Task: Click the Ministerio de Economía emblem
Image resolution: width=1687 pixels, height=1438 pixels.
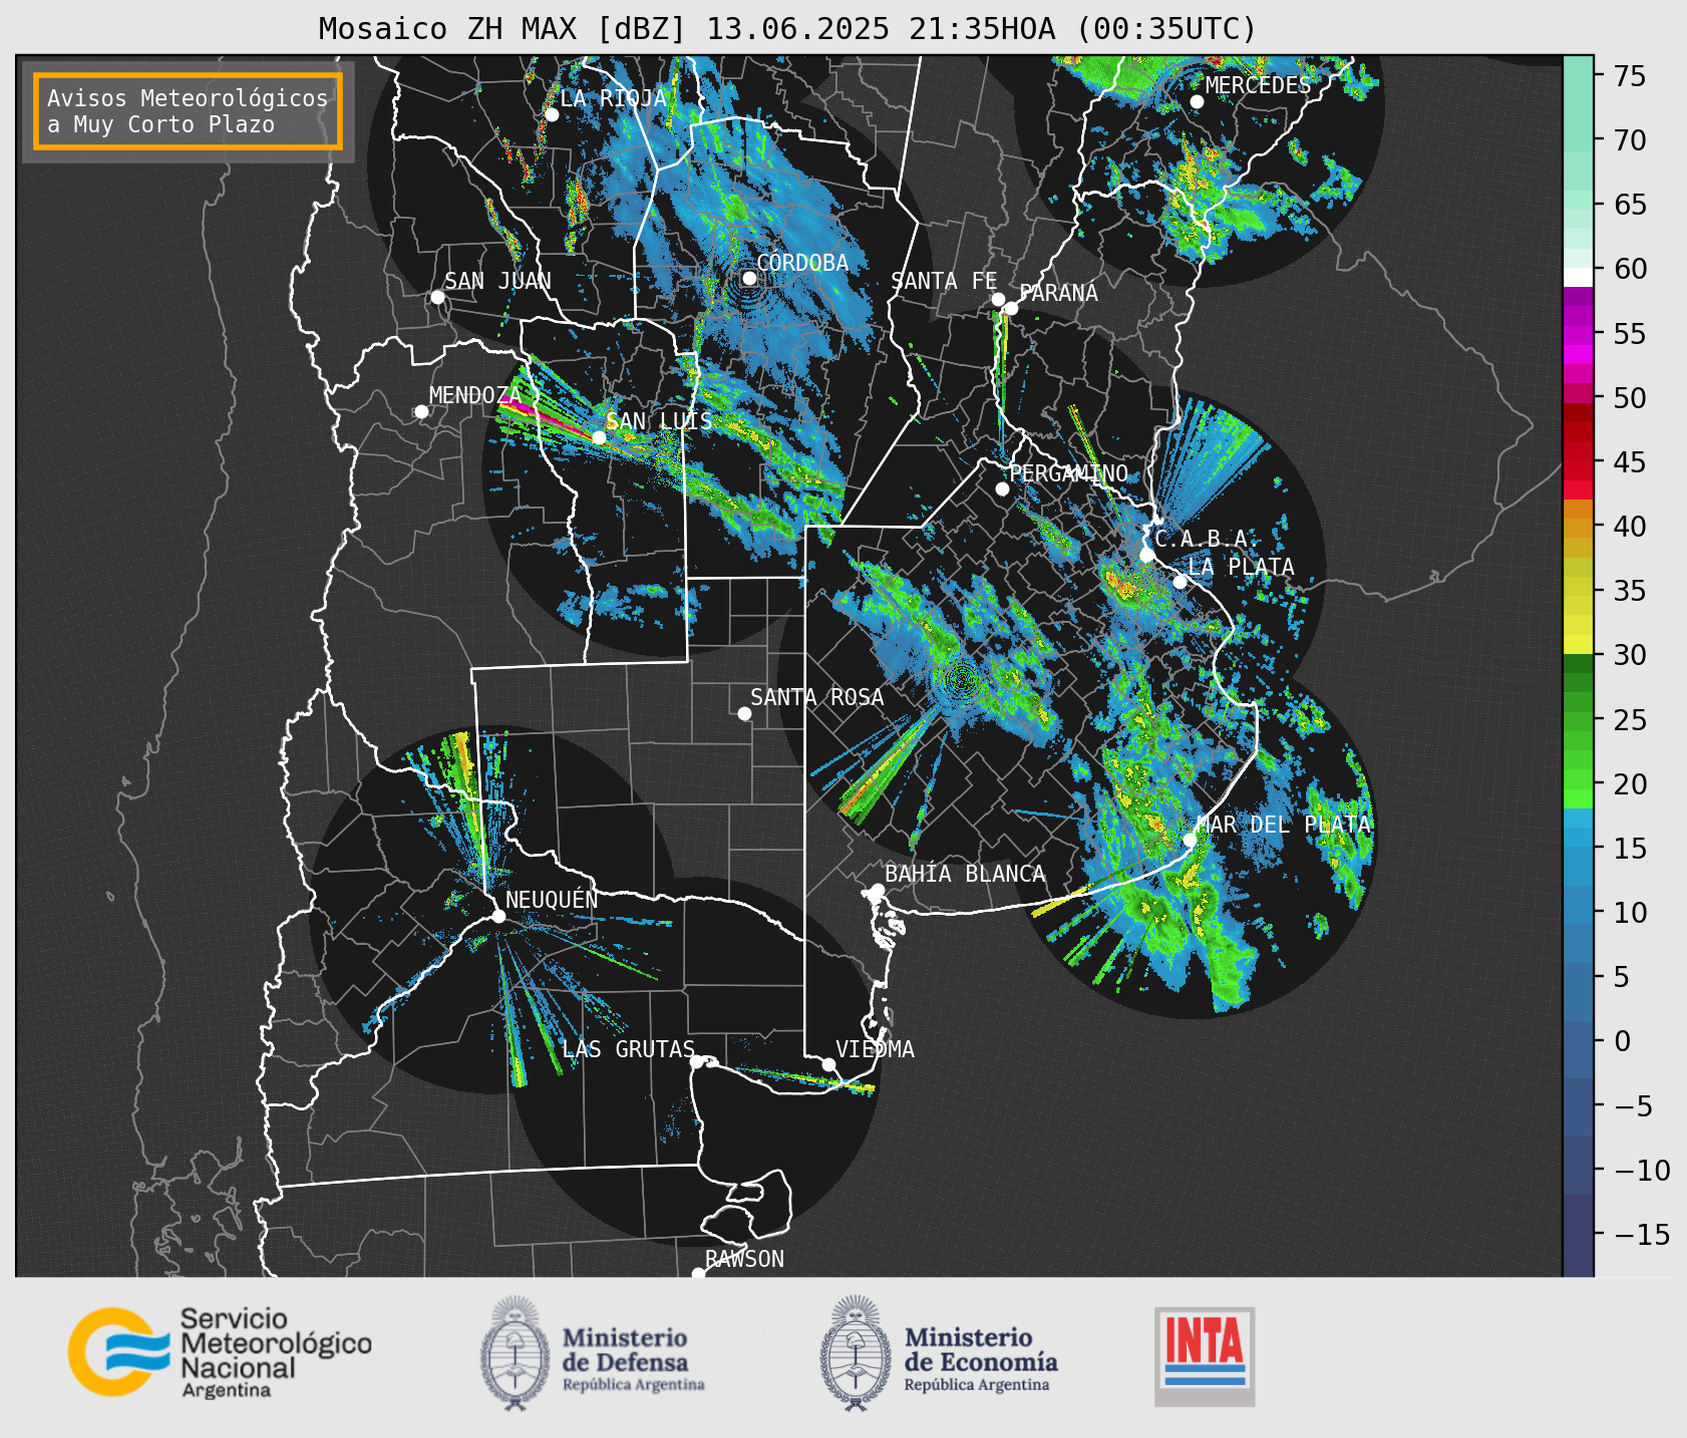Action: [x=856, y=1353]
